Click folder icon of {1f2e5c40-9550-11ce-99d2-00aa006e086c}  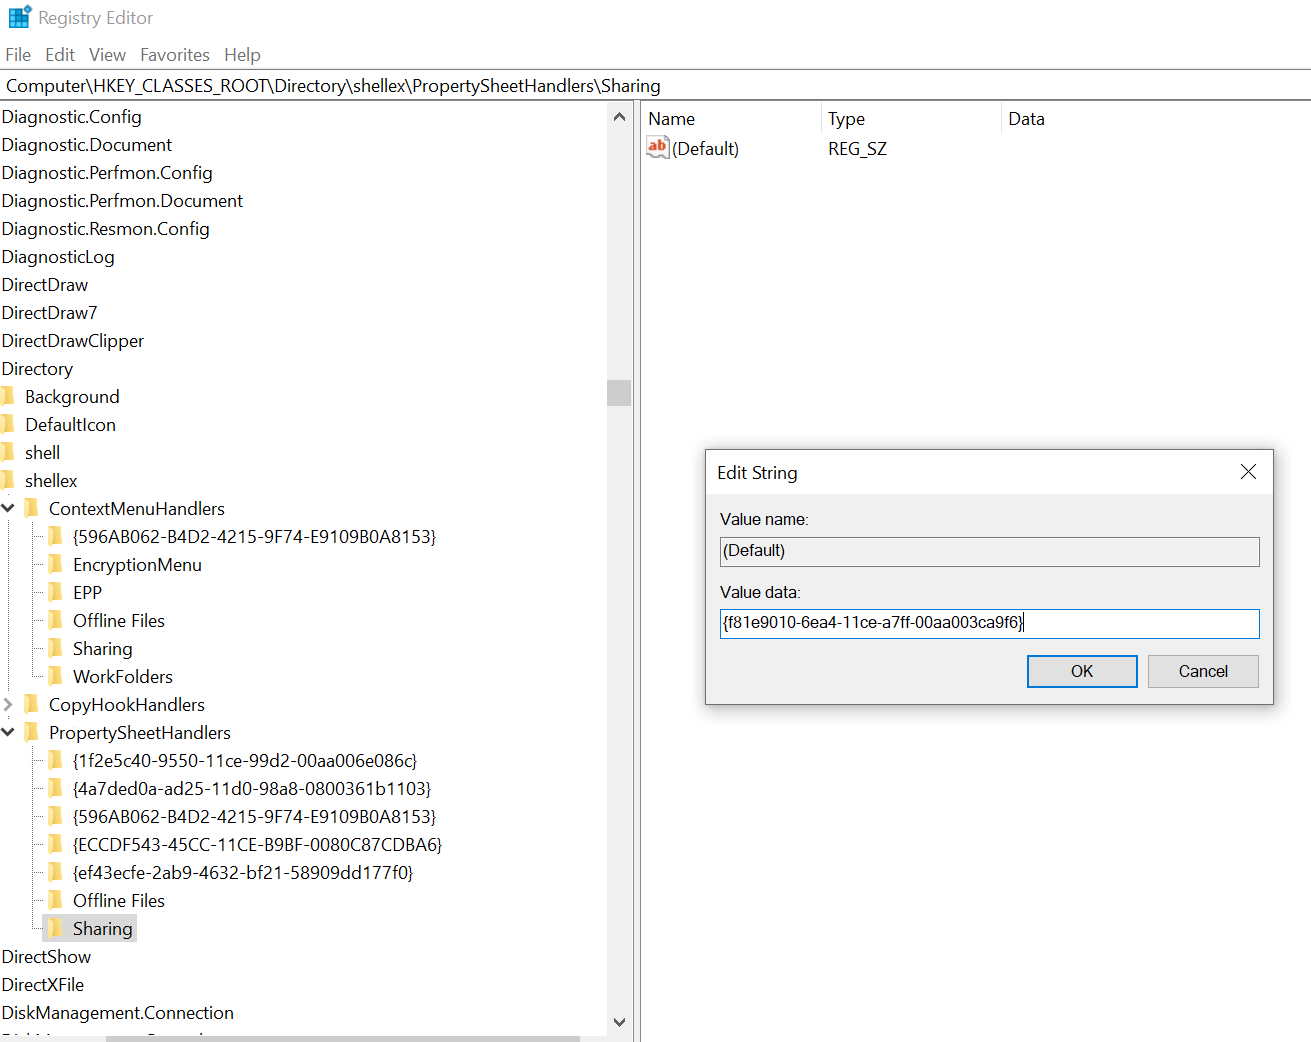coord(56,760)
